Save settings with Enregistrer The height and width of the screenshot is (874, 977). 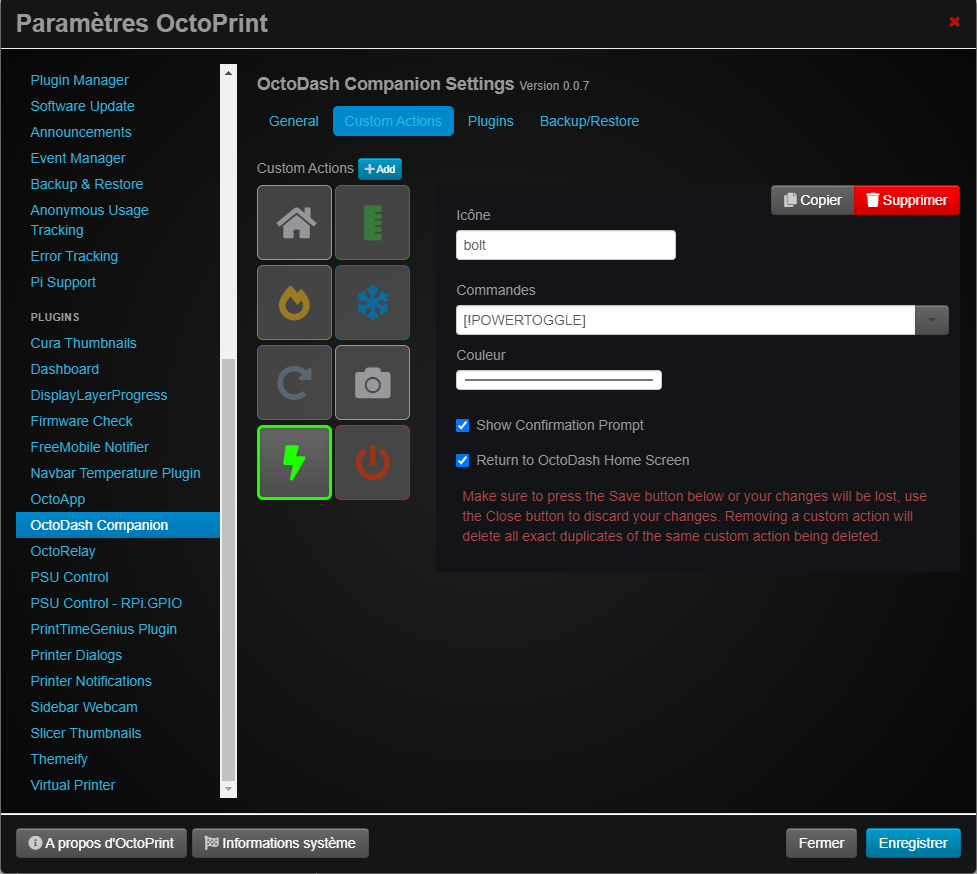(913, 843)
